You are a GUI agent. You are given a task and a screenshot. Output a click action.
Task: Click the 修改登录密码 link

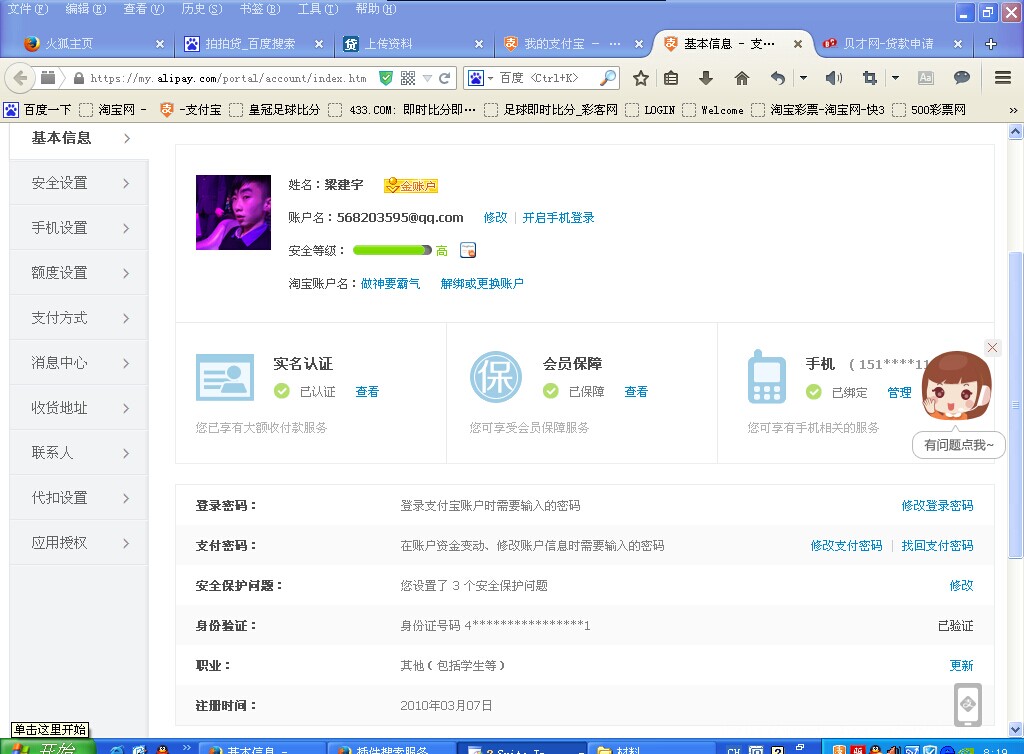pyautogui.click(x=936, y=506)
